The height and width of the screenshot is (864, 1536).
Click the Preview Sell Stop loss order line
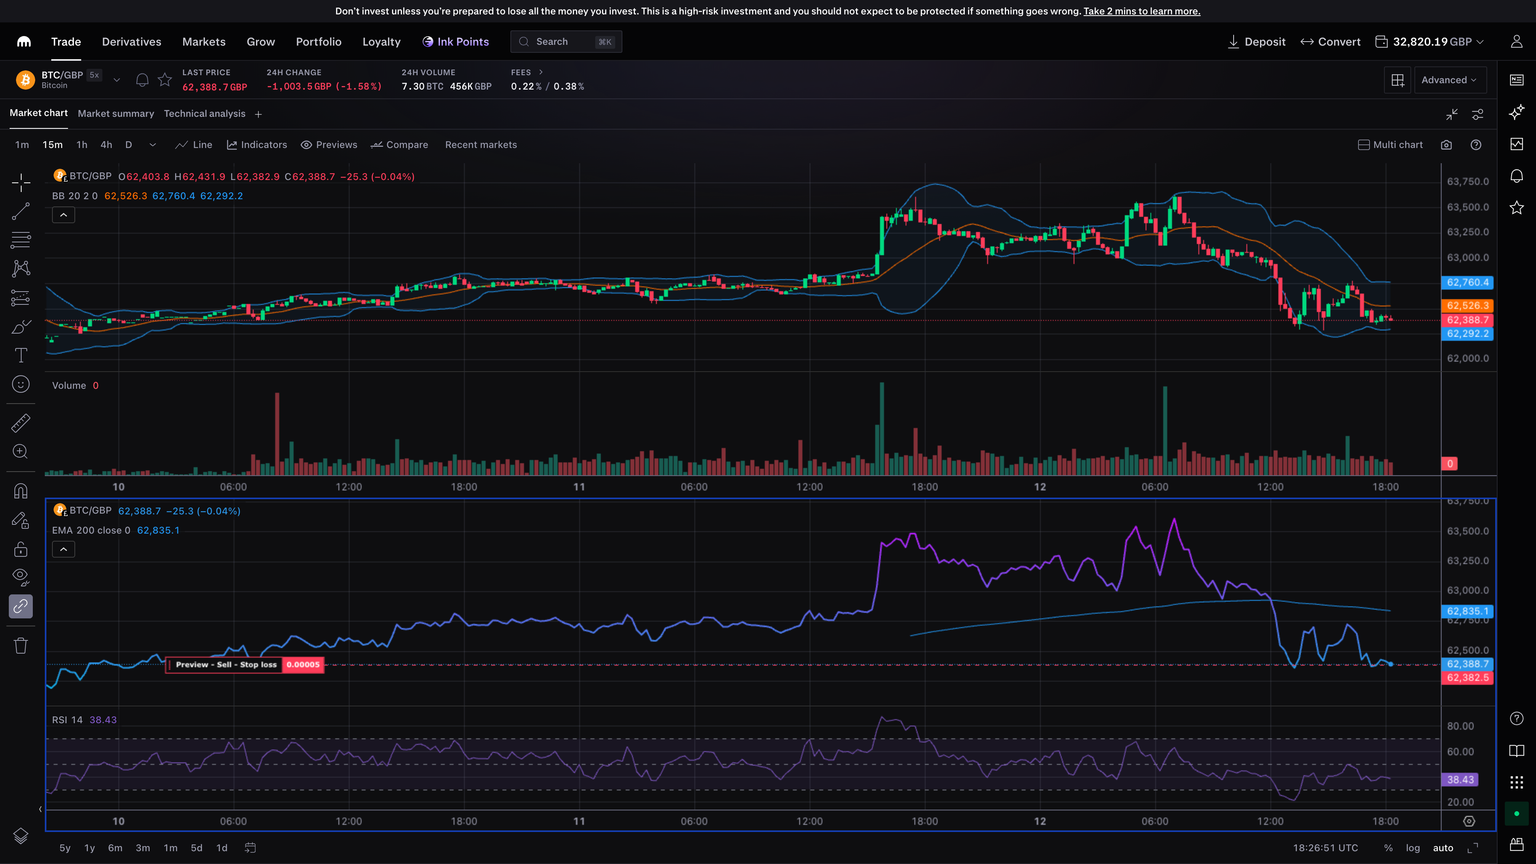click(x=245, y=665)
